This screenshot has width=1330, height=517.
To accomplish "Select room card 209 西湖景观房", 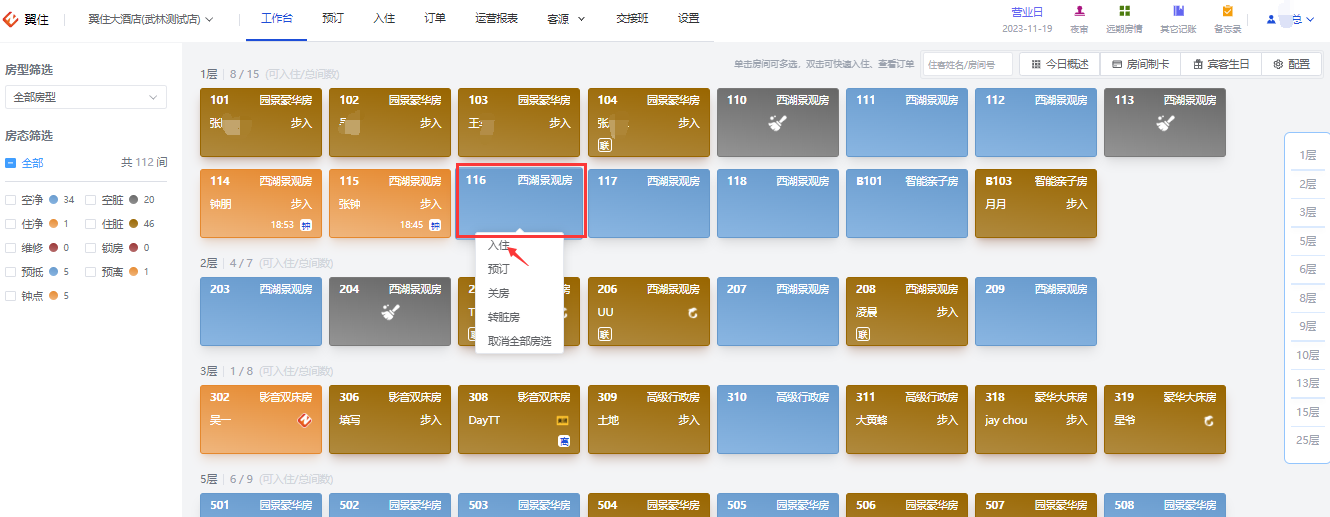I will tap(1036, 311).
